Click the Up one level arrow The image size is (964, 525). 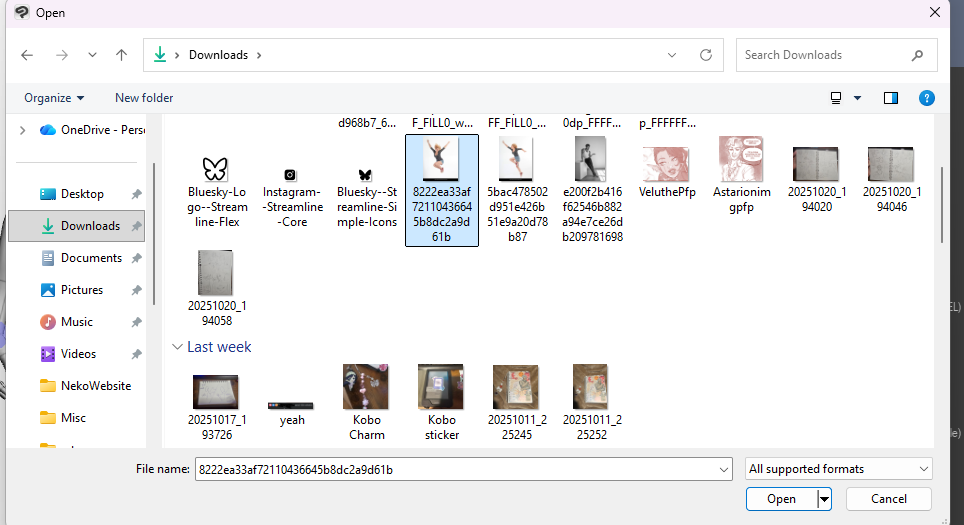click(121, 55)
